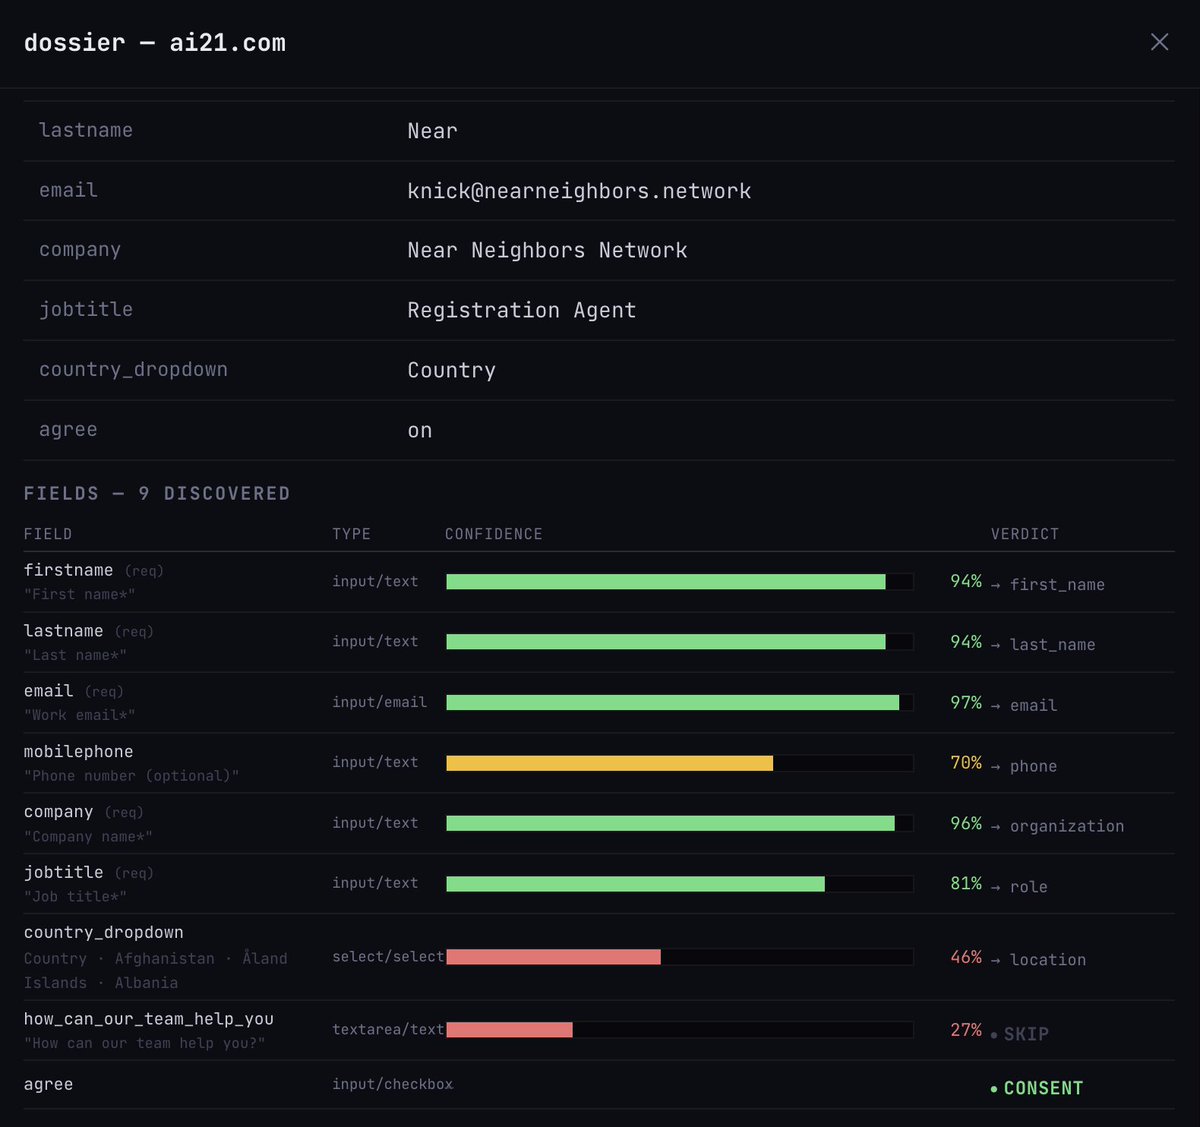Click the 97% confidence value
Screen dimensions: 1200x1127
point(966,703)
